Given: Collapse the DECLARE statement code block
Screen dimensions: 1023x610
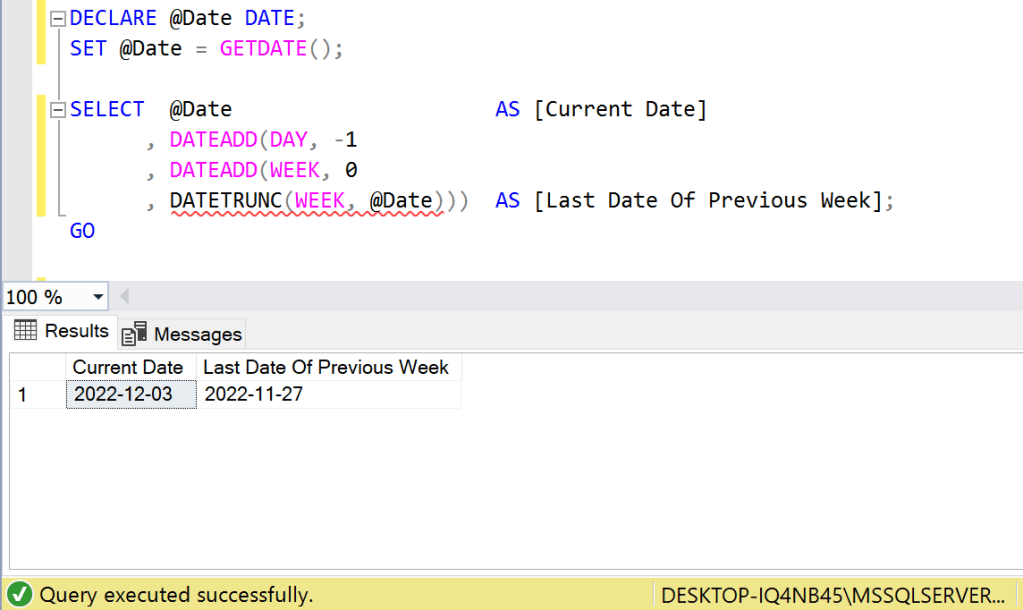Looking at the screenshot, I should coord(57,19).
